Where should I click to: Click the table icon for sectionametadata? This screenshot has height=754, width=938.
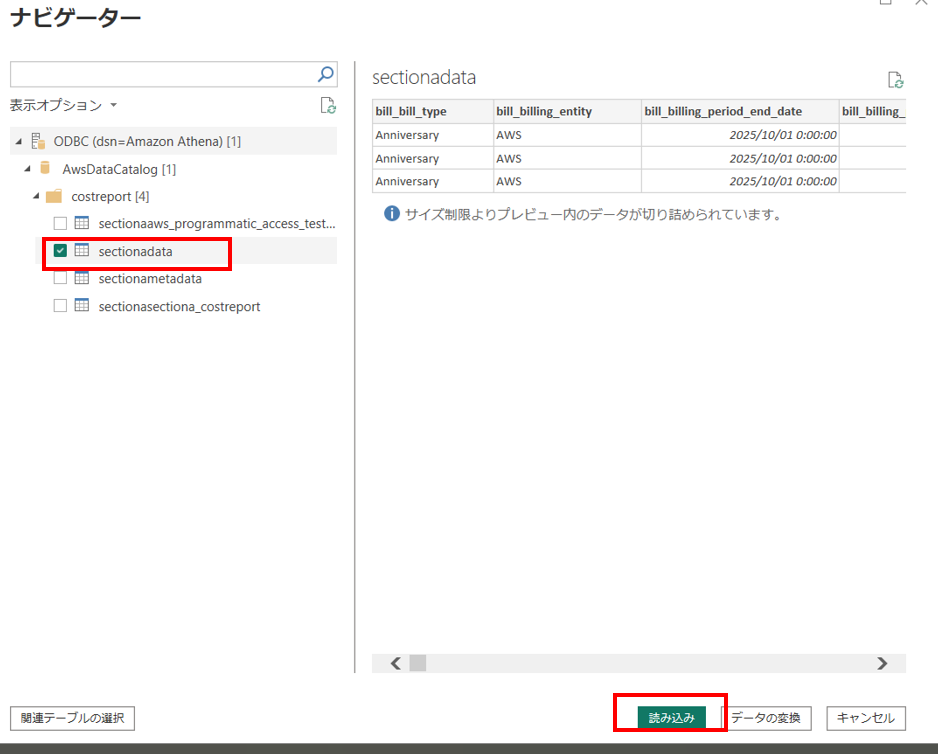click(82, 278)
